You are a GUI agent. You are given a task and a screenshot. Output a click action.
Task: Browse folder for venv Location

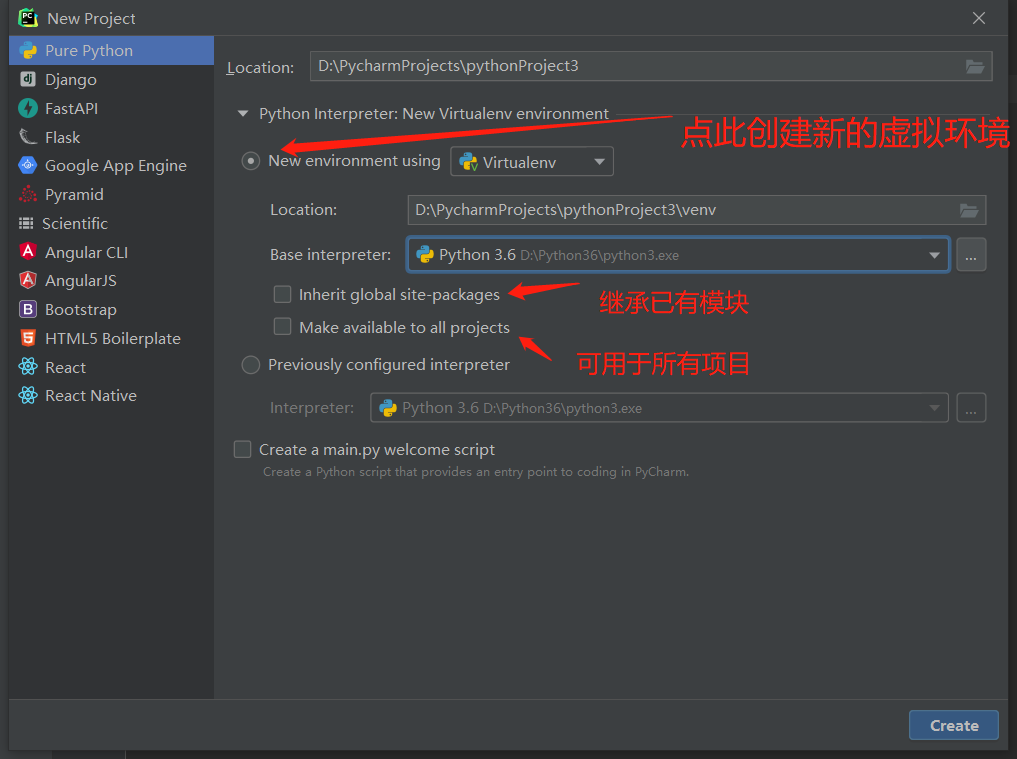pos(969,210)
